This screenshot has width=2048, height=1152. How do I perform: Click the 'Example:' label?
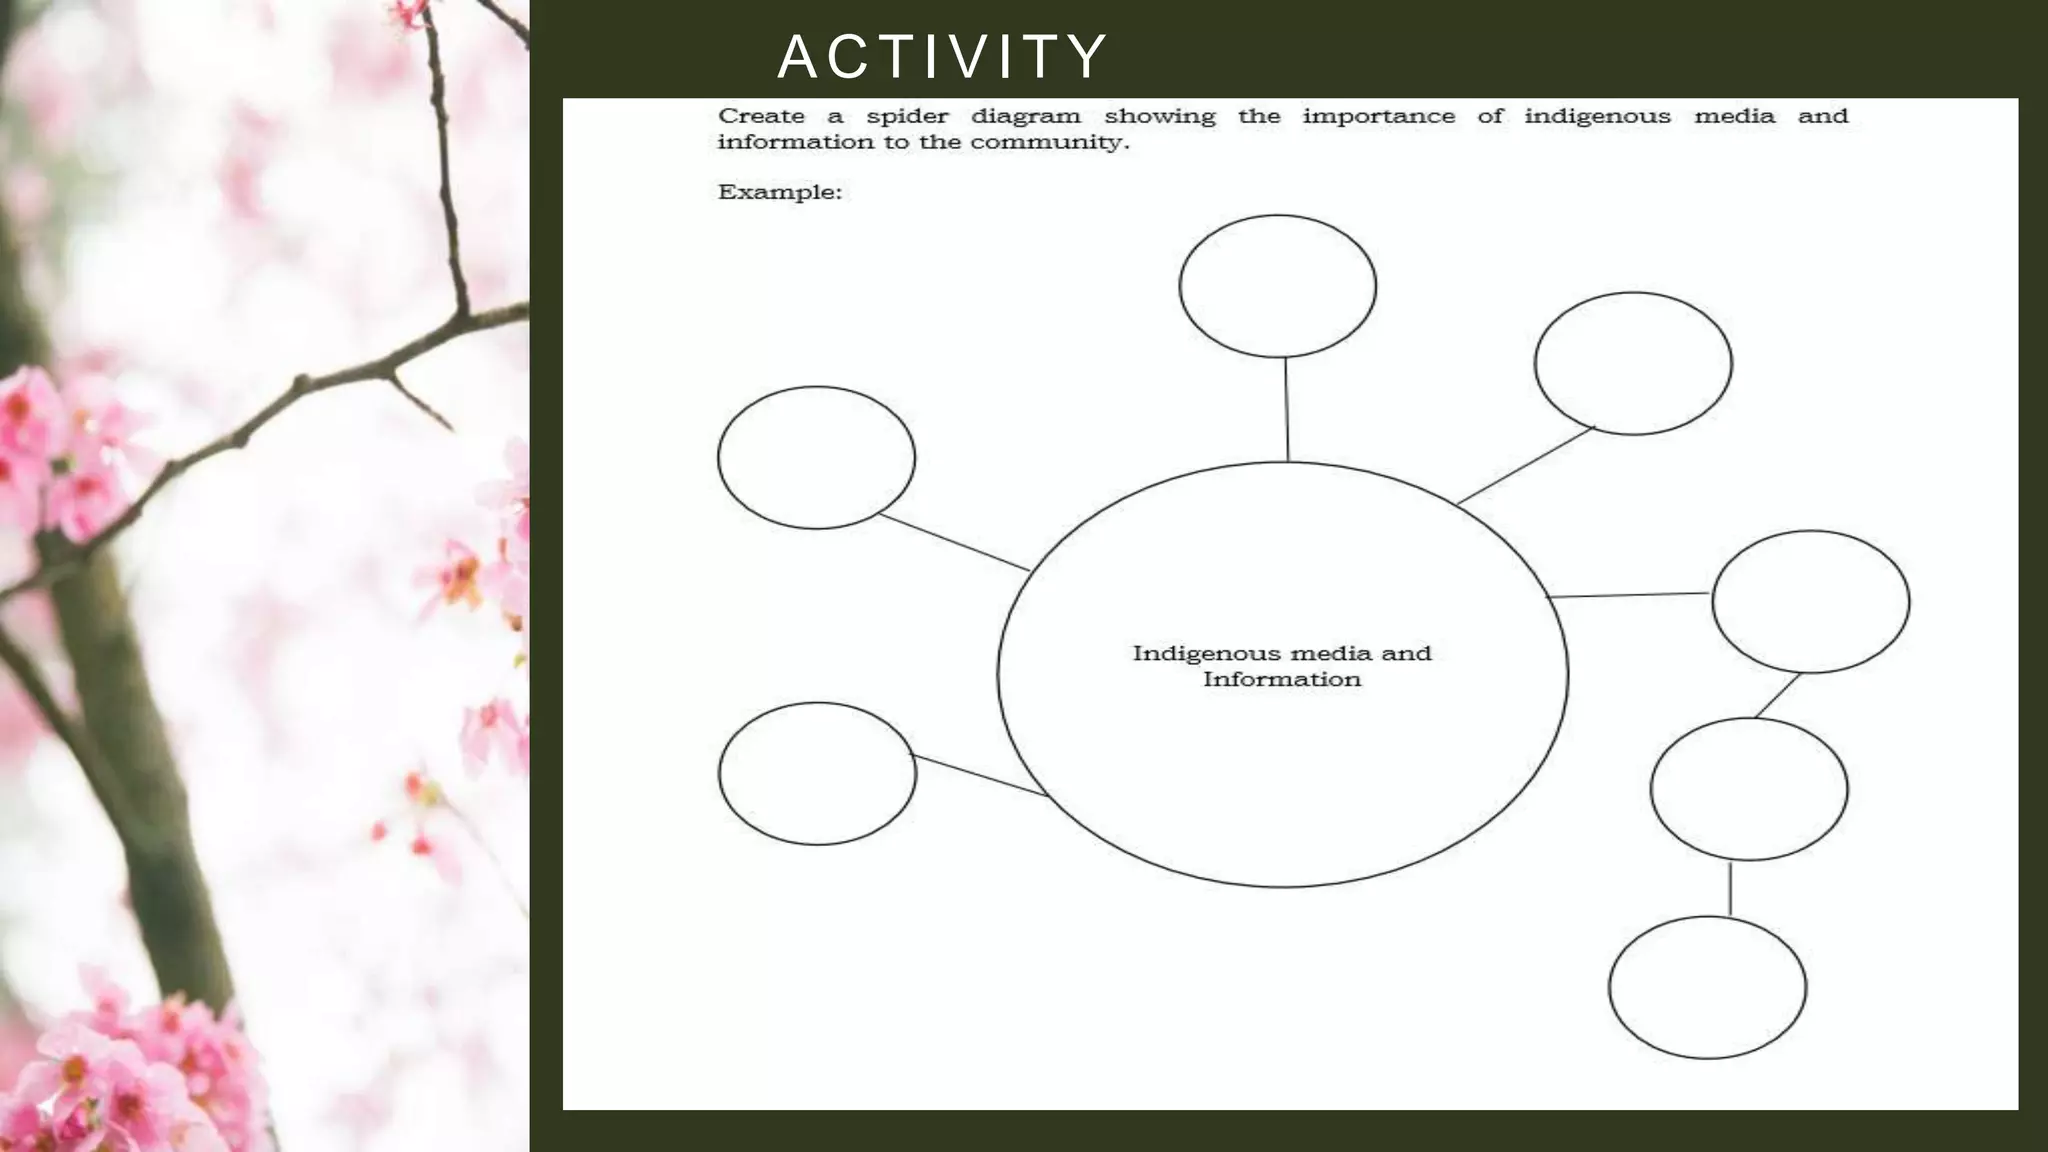pos(780,192)
